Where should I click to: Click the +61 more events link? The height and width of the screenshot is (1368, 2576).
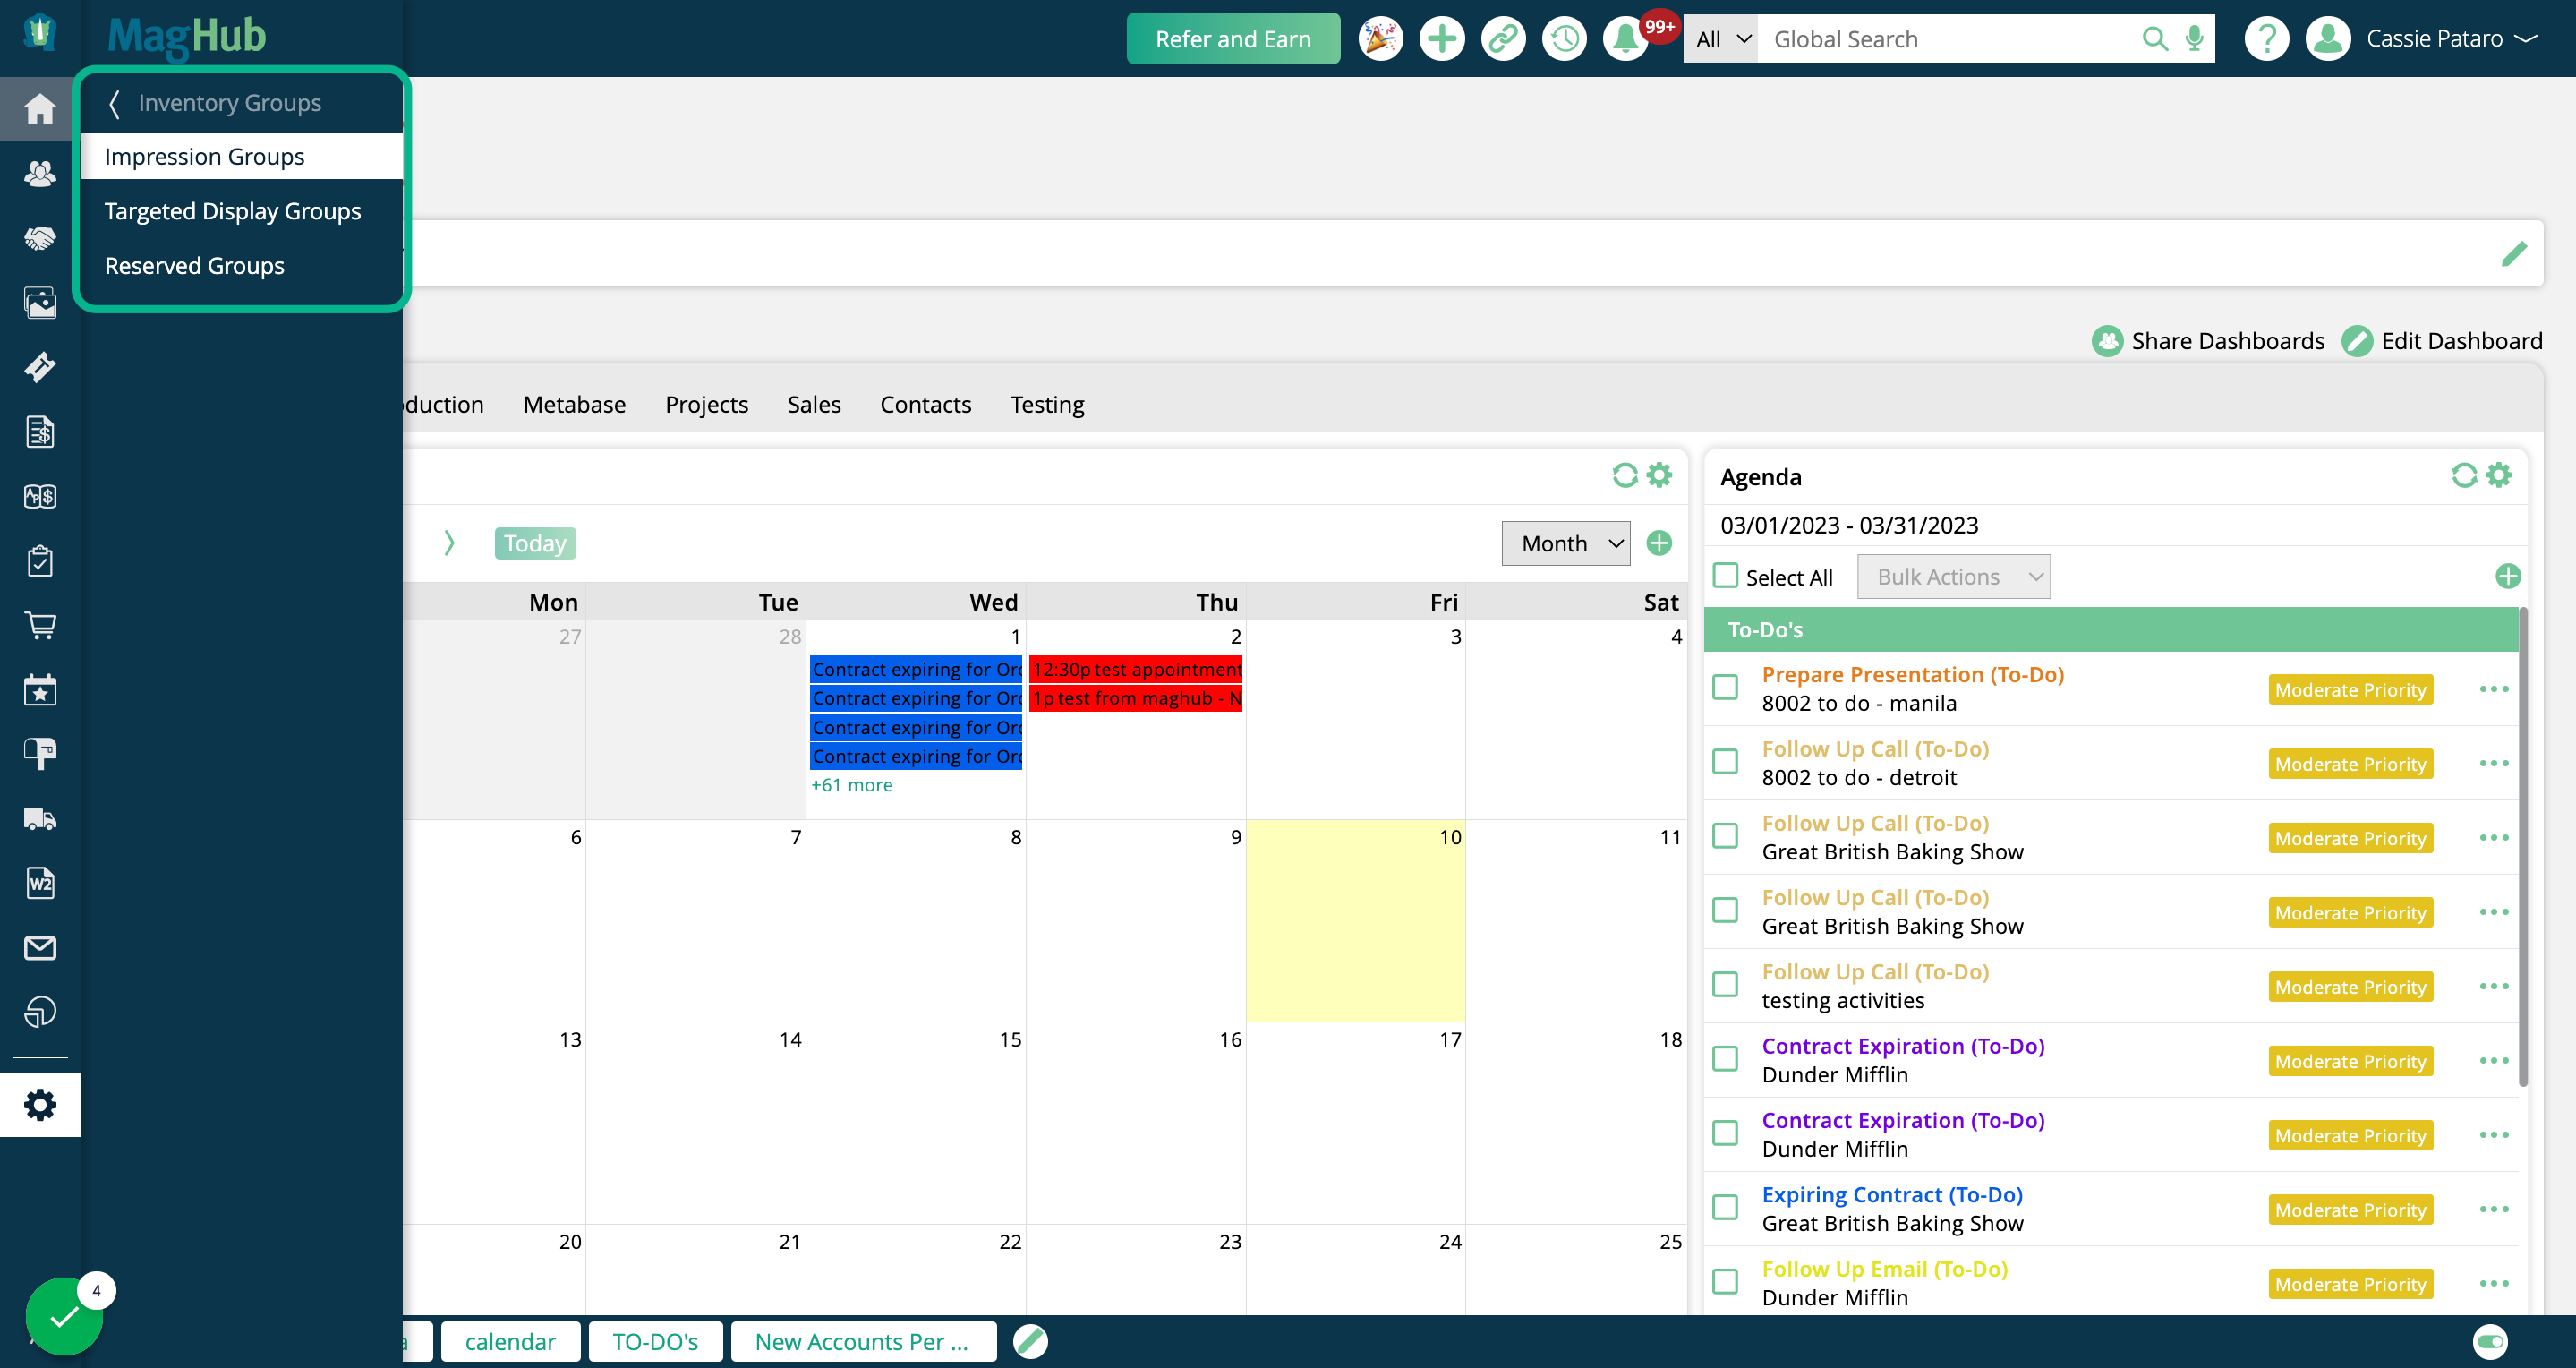(x=851, y=785)
